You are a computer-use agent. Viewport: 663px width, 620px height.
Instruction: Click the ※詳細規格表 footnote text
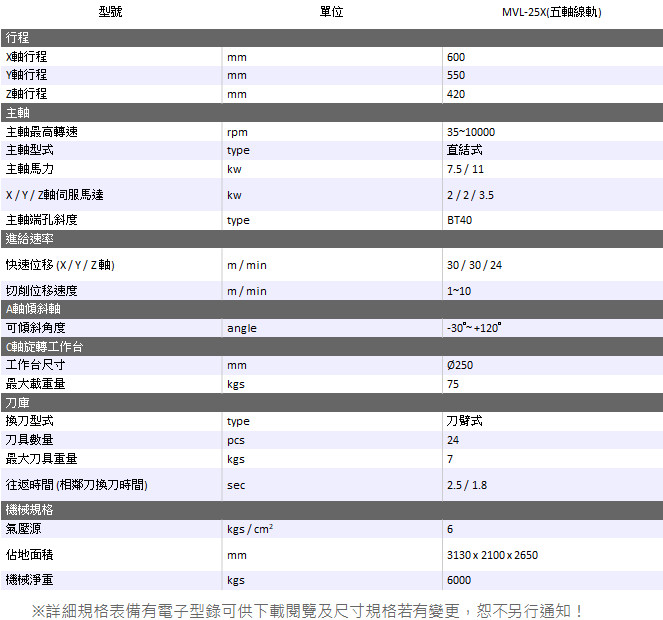coord(307,611)
